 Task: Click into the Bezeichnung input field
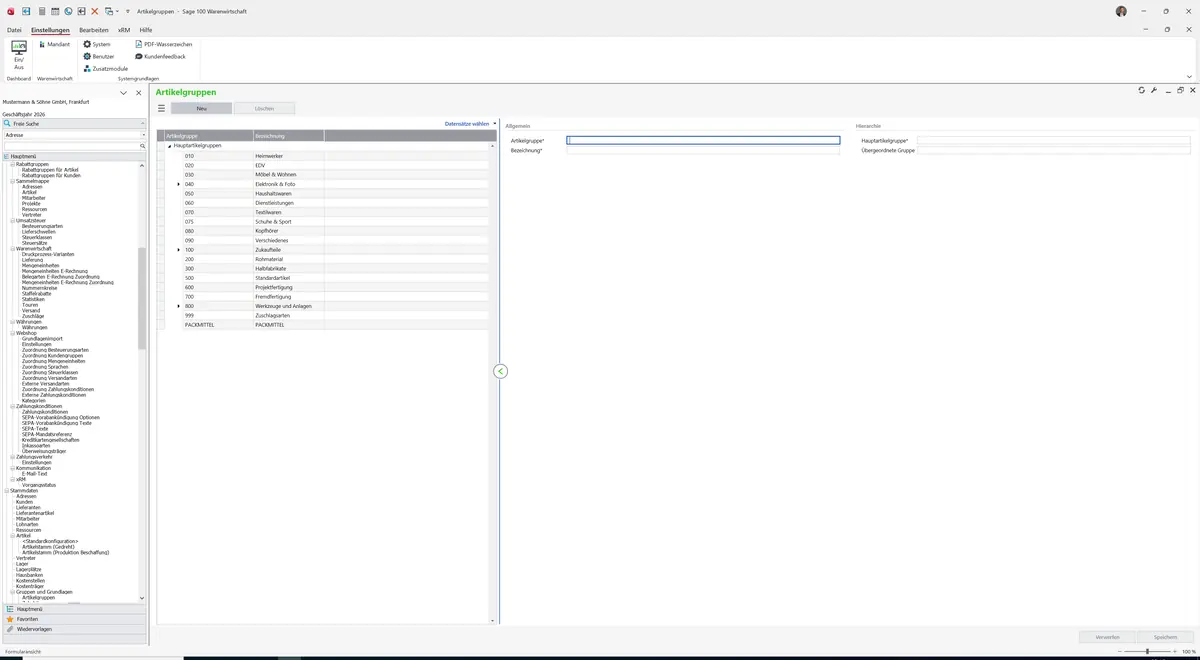703,150
